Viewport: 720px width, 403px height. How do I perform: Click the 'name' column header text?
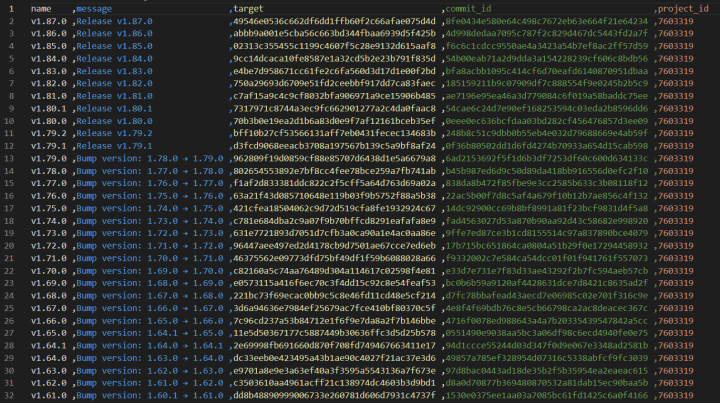tap(41, 8)
